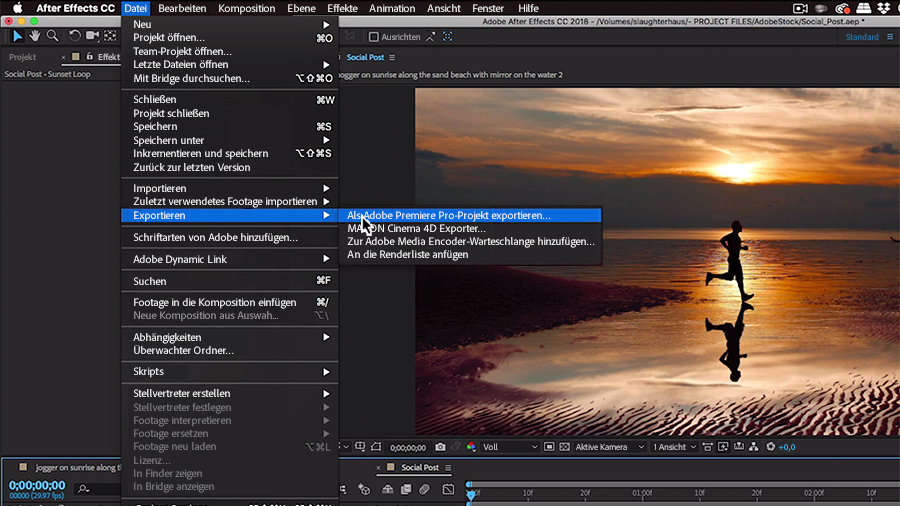Open the Dropbox menu bar icon
The image size is (900, 506).
click(885, 8)
